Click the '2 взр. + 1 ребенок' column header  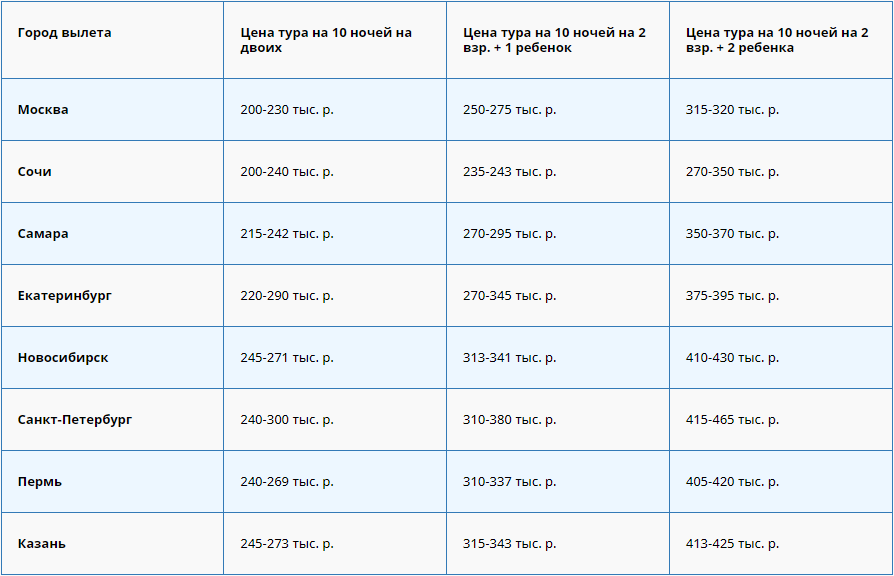click(554, 40)
